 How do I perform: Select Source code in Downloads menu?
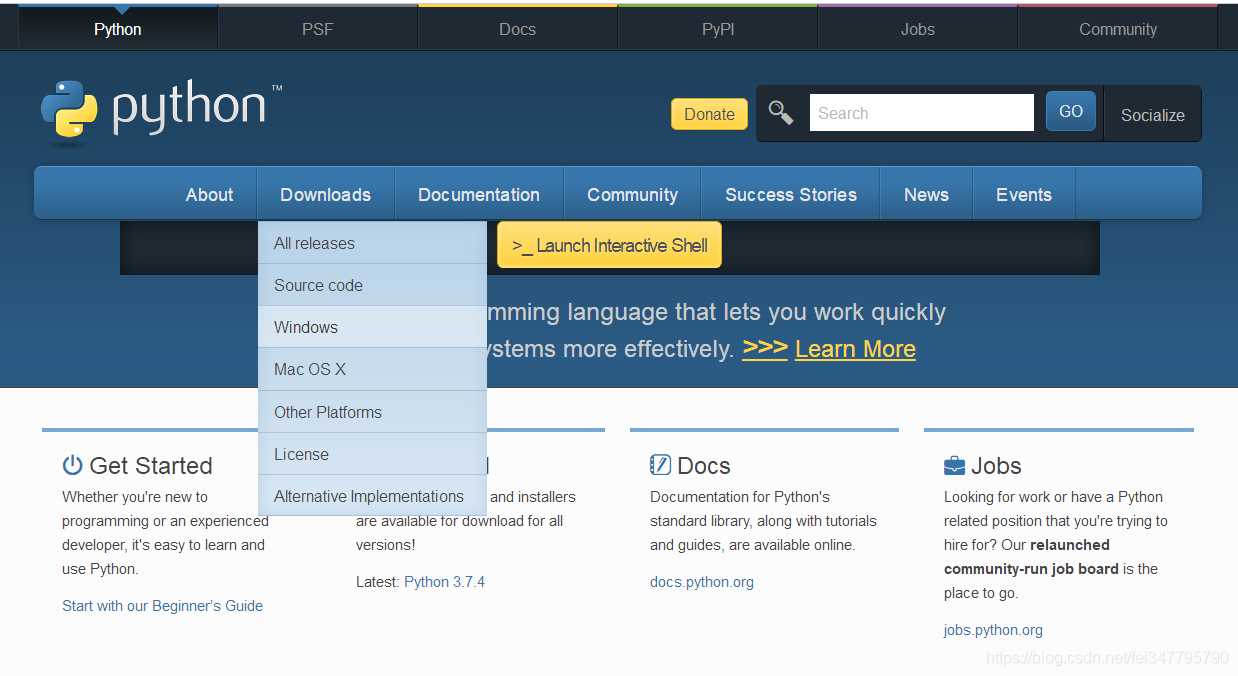point(372,285)
